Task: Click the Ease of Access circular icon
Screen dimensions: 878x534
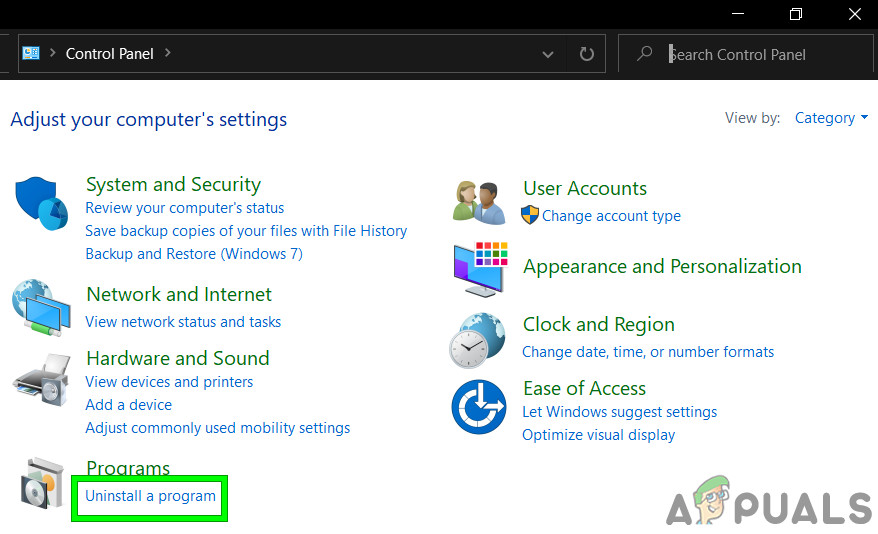Action: pos(479,407)
